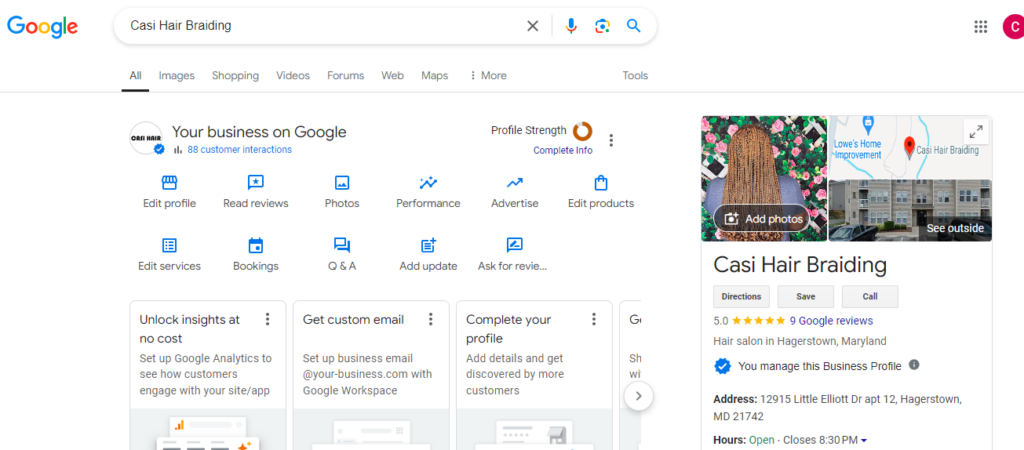Open options menu on Get custom email card
Image resolution: width=1024 pixels, height=450 pixels.
pos(430,319)
